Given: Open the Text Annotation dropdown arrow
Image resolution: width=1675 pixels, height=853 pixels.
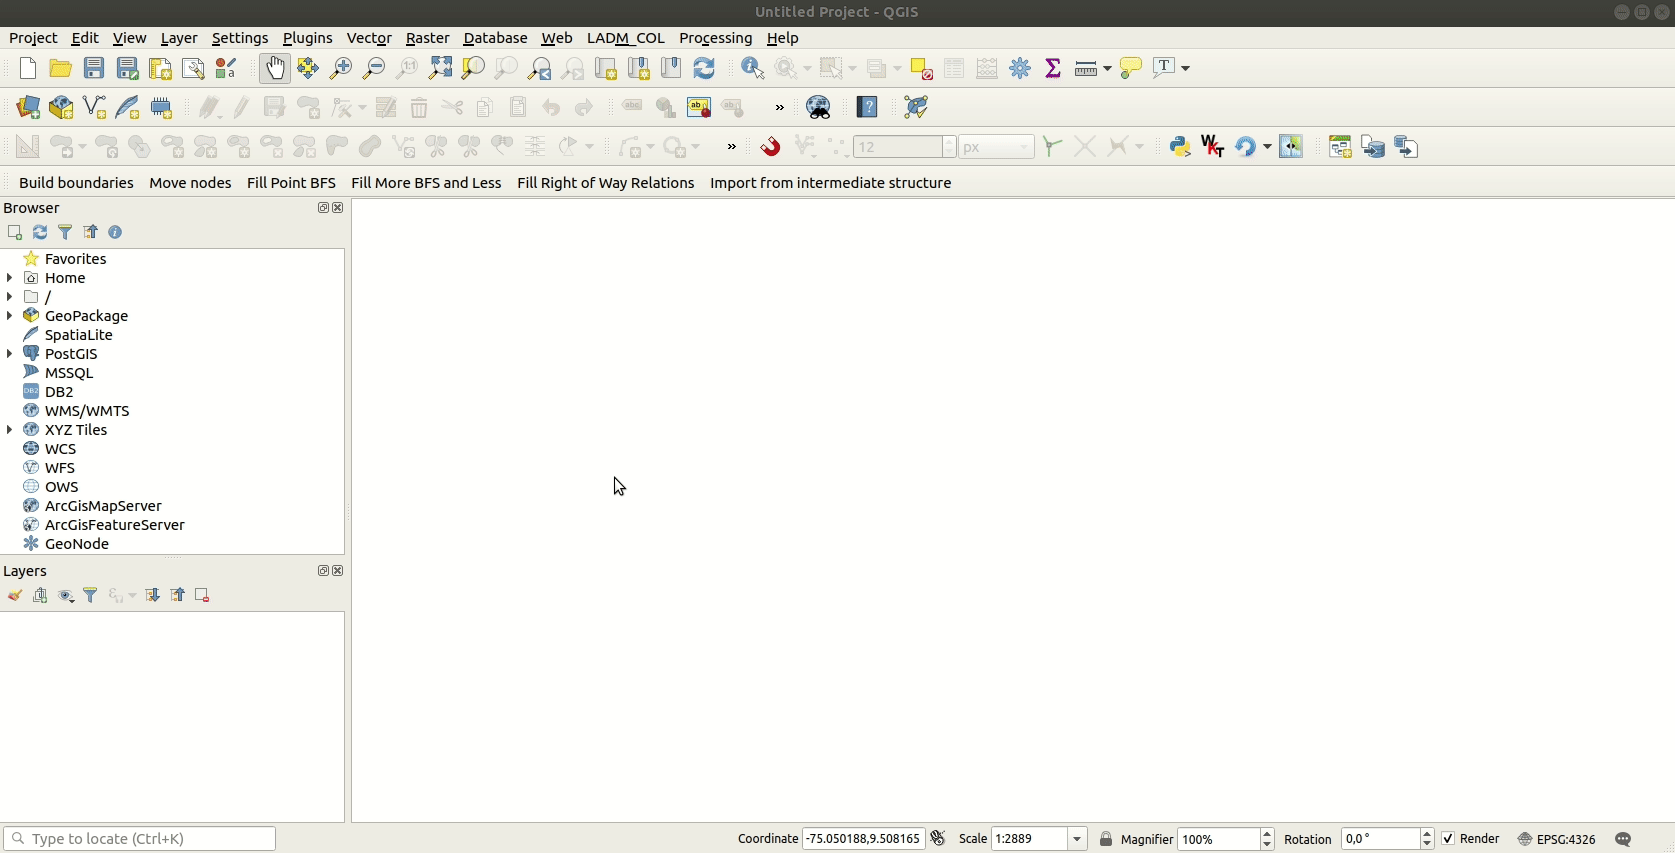Looking at the screenshot, I should coord(1186,68).
